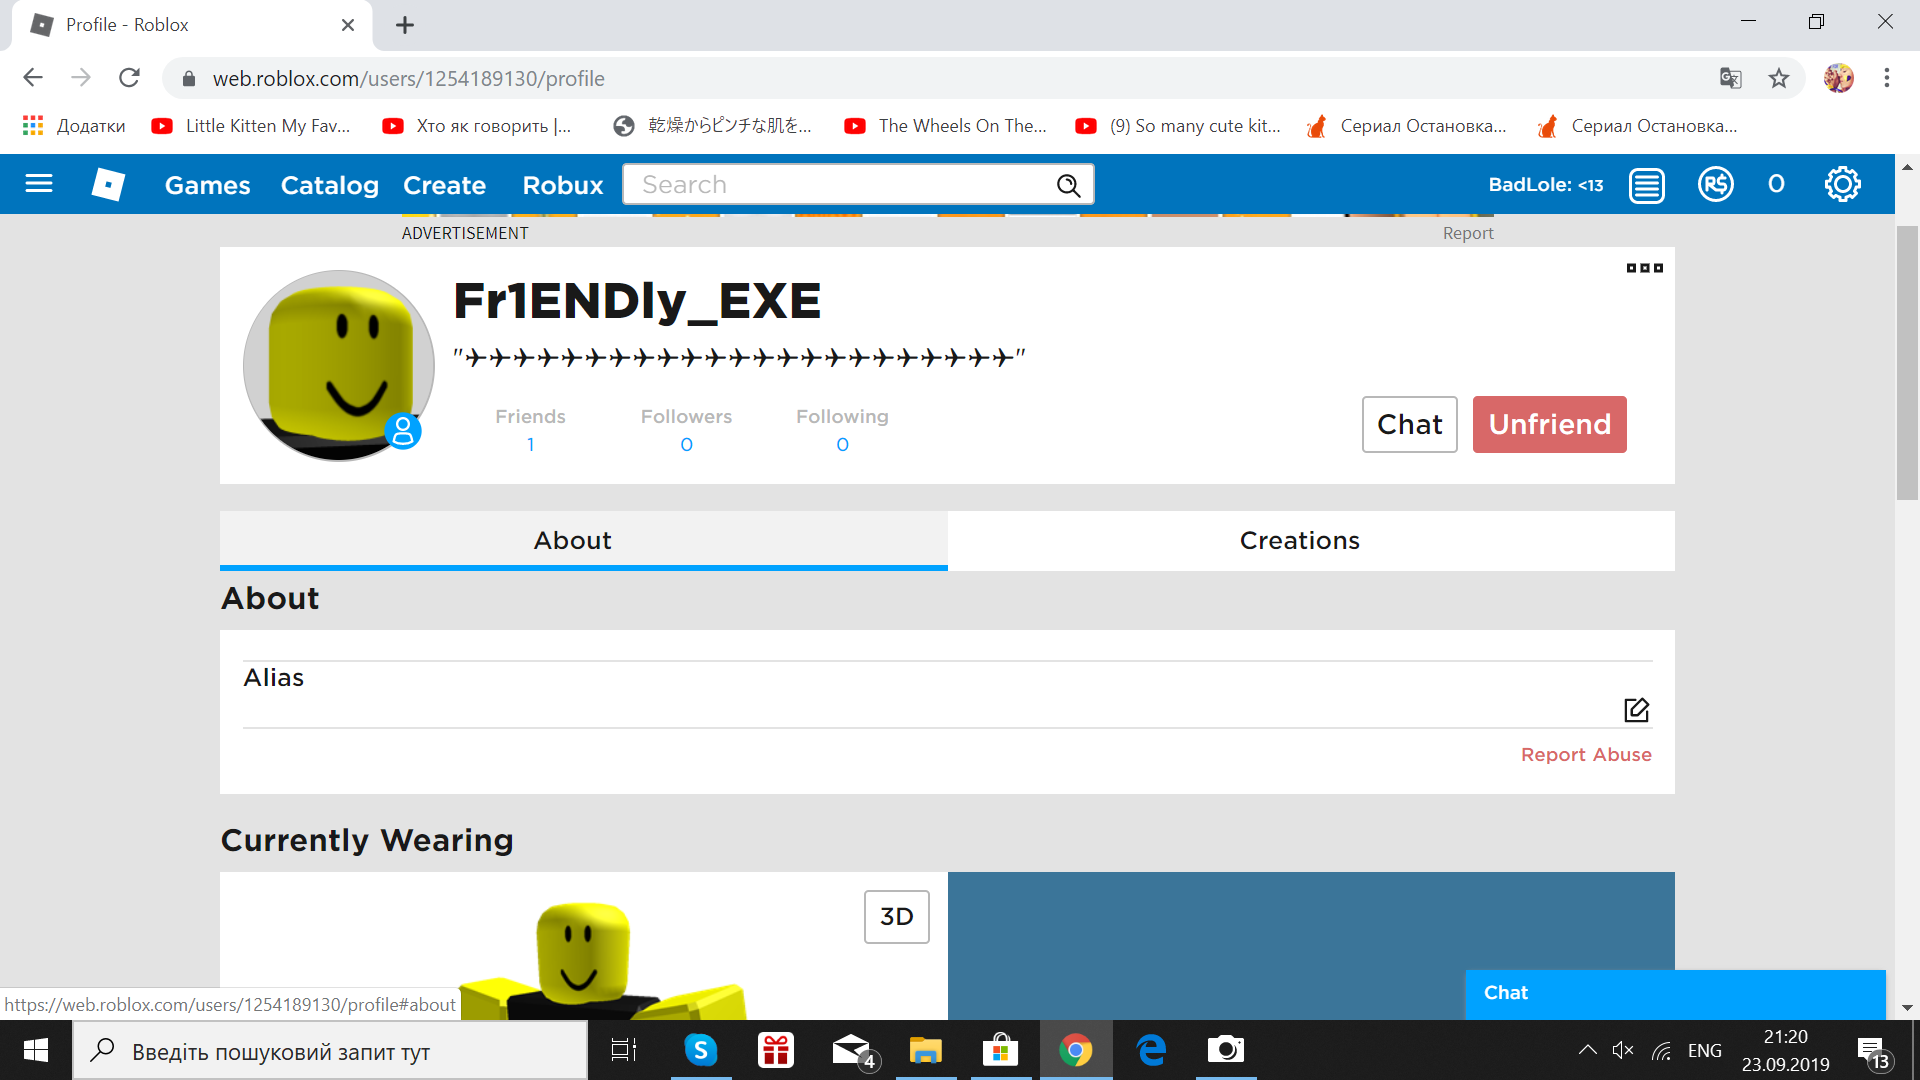Screen dimensions: 1920x1080
Task: Click the Chat button
Action: tap(1408, 423)
